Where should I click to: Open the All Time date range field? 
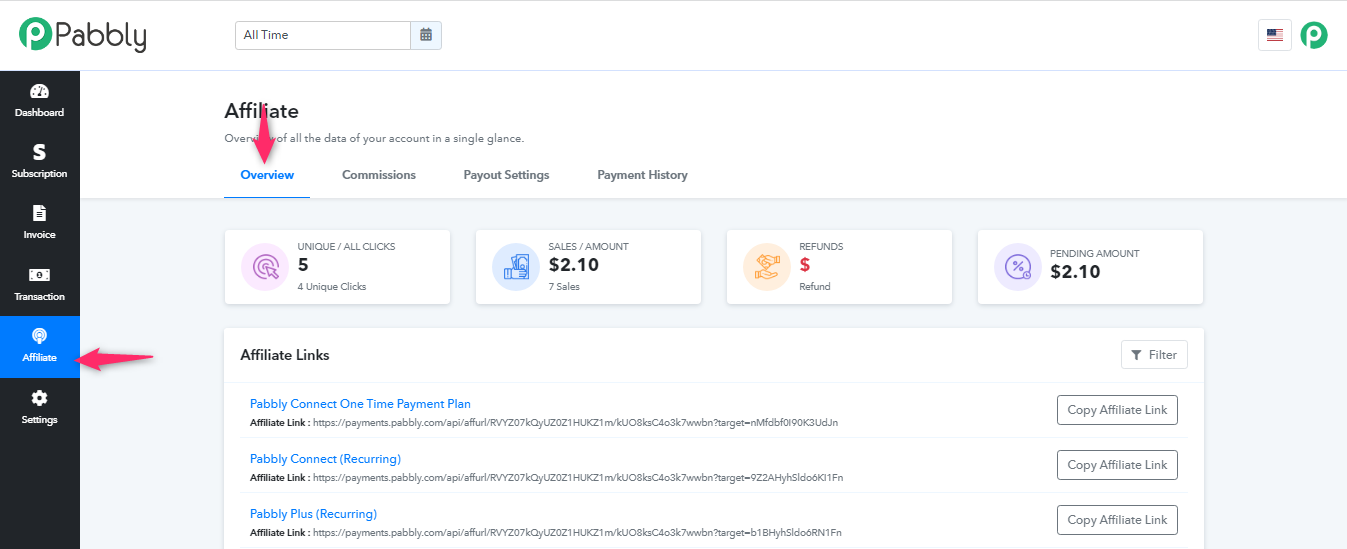323,35
